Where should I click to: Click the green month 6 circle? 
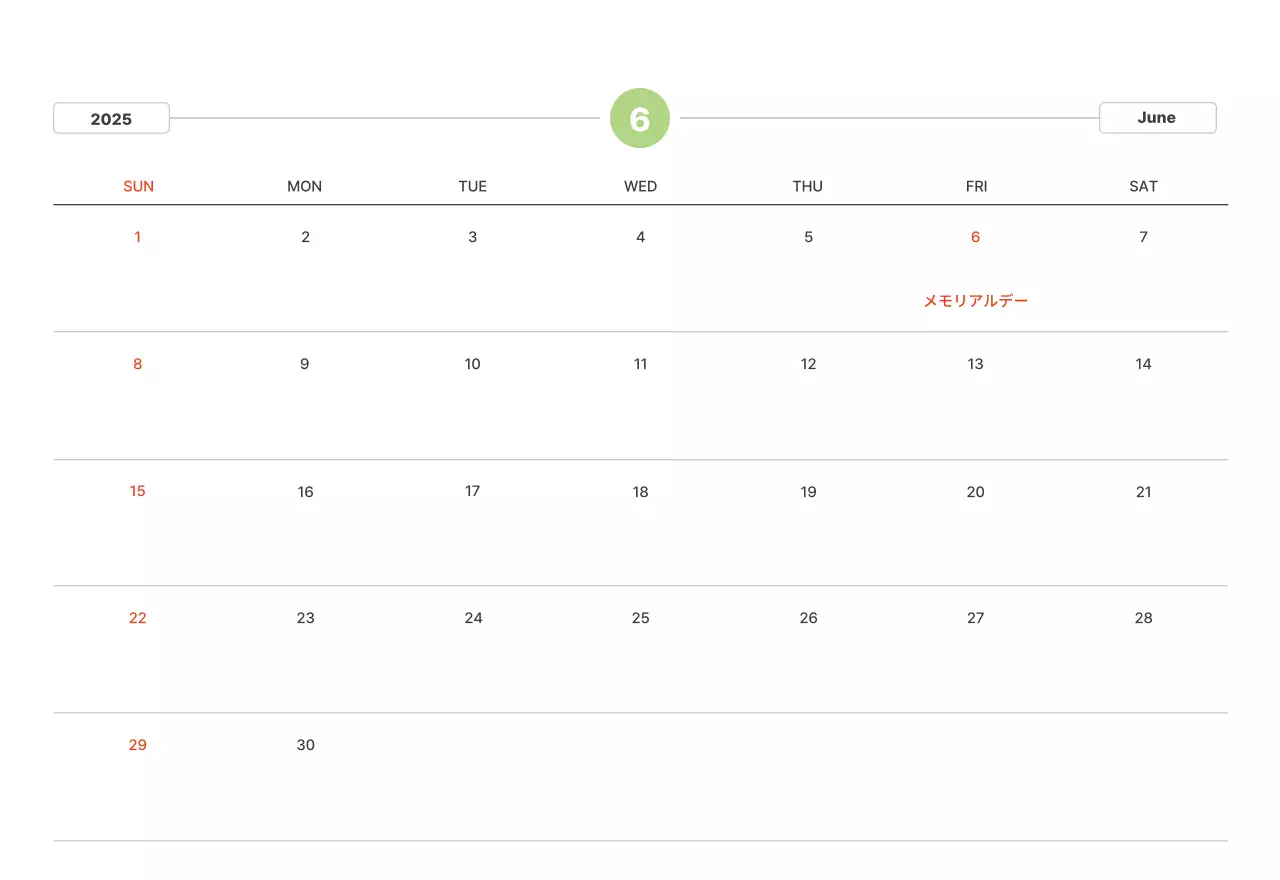[639, 118]
